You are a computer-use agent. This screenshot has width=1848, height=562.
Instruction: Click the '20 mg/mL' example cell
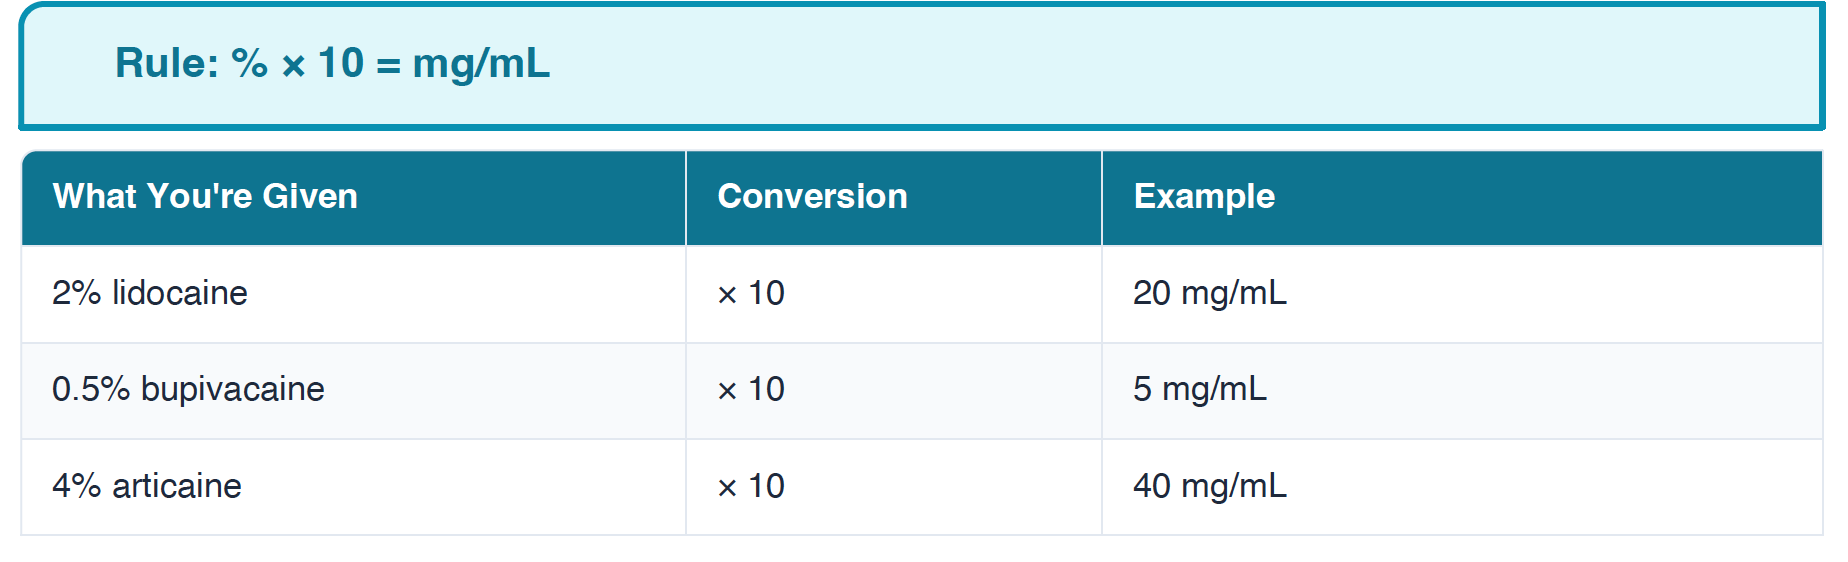point(1209,293)
